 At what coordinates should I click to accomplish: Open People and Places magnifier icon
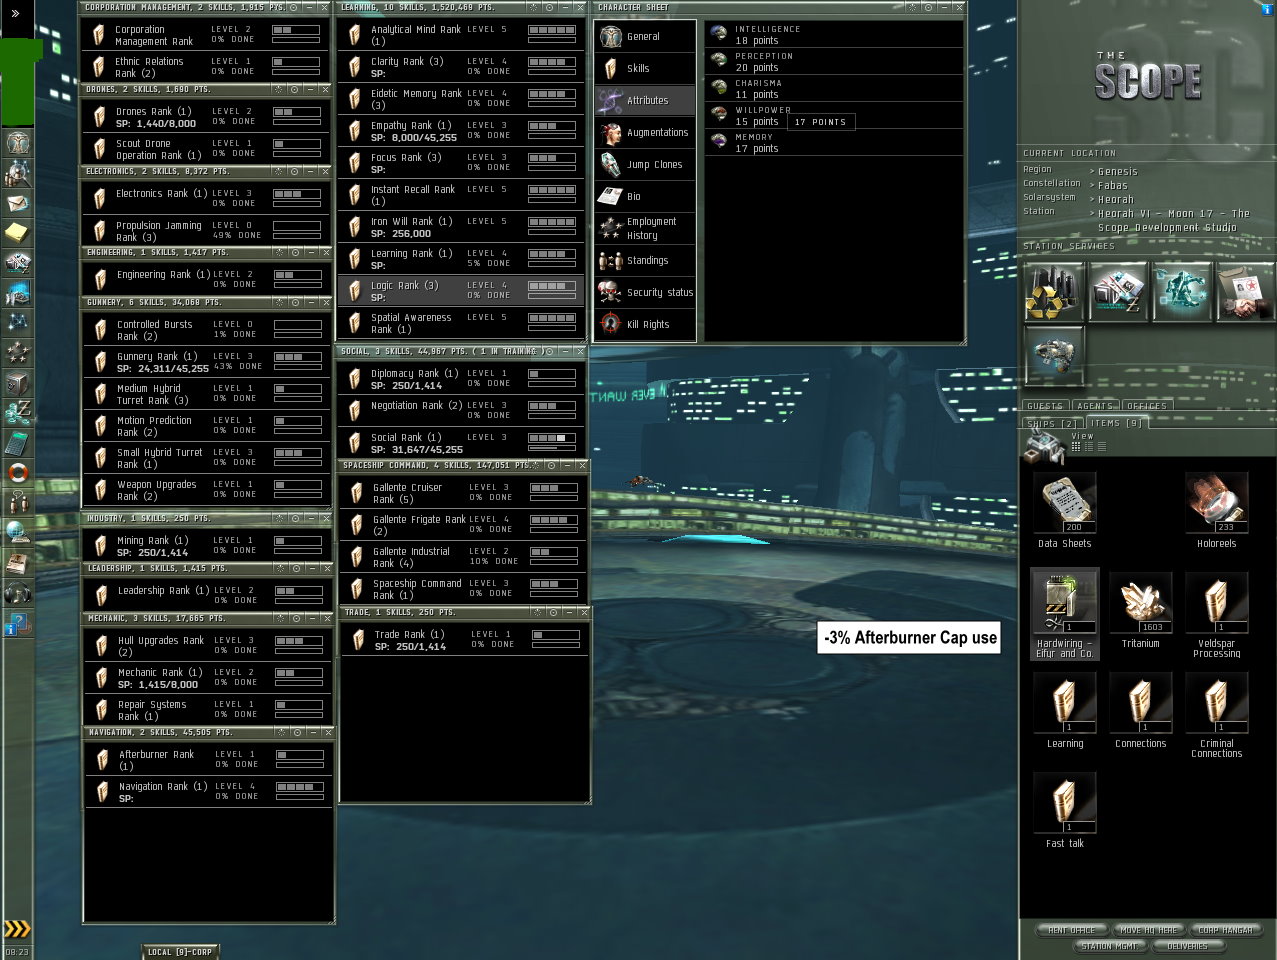17,173
